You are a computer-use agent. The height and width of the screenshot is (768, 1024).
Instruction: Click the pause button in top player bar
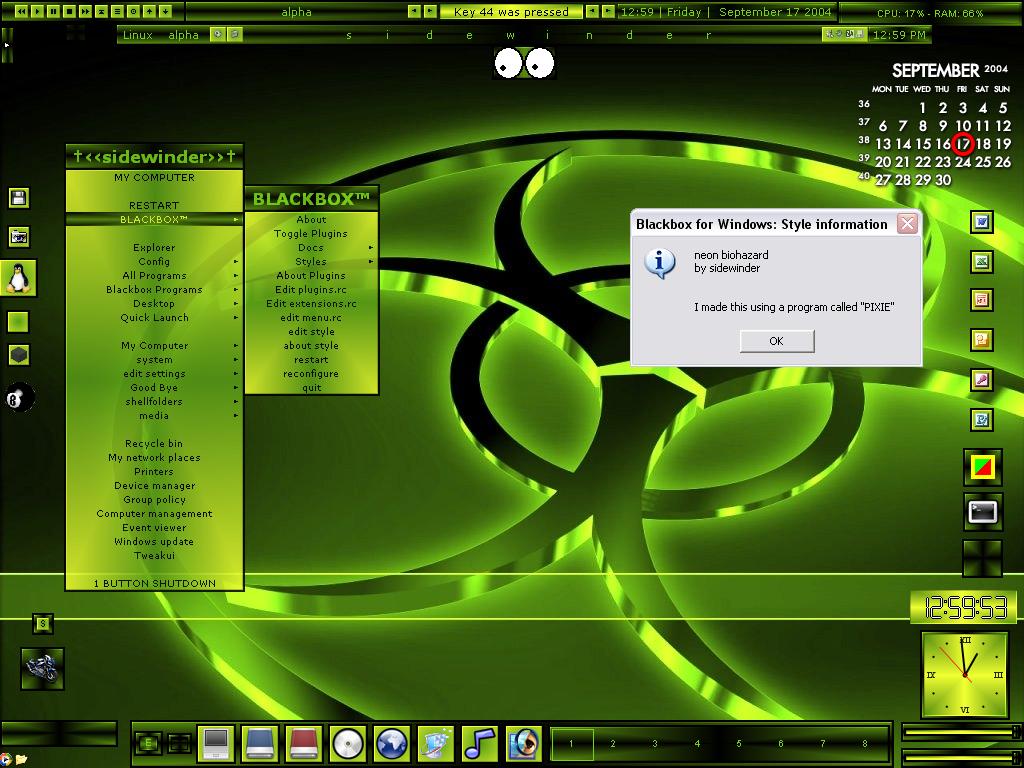pos(54,11)
